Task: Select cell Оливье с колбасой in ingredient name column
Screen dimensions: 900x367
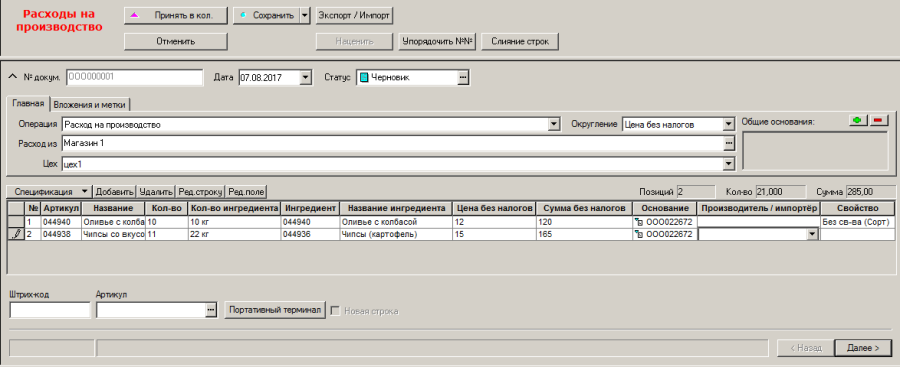Action: 396,222
